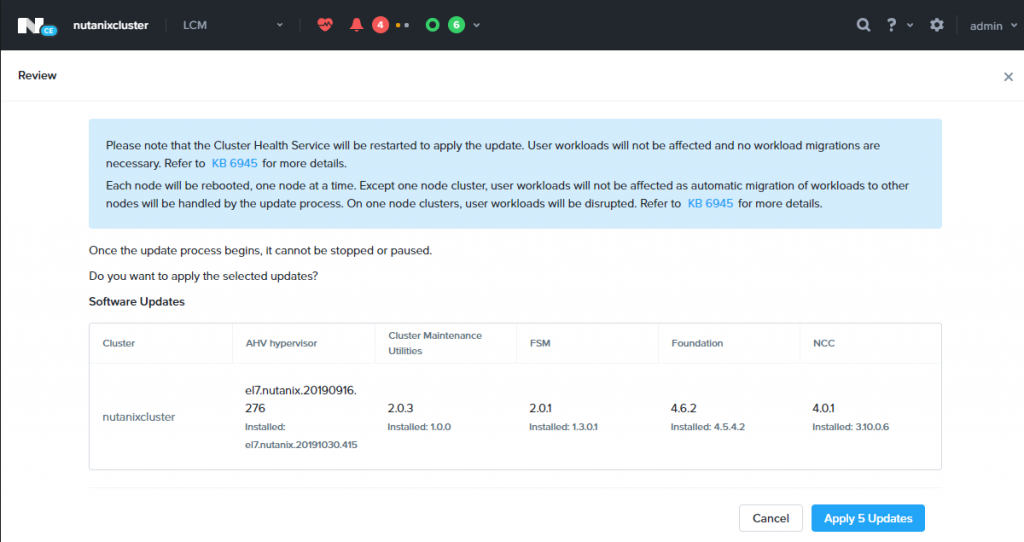Click the Software Updates heading

[136, 302]
